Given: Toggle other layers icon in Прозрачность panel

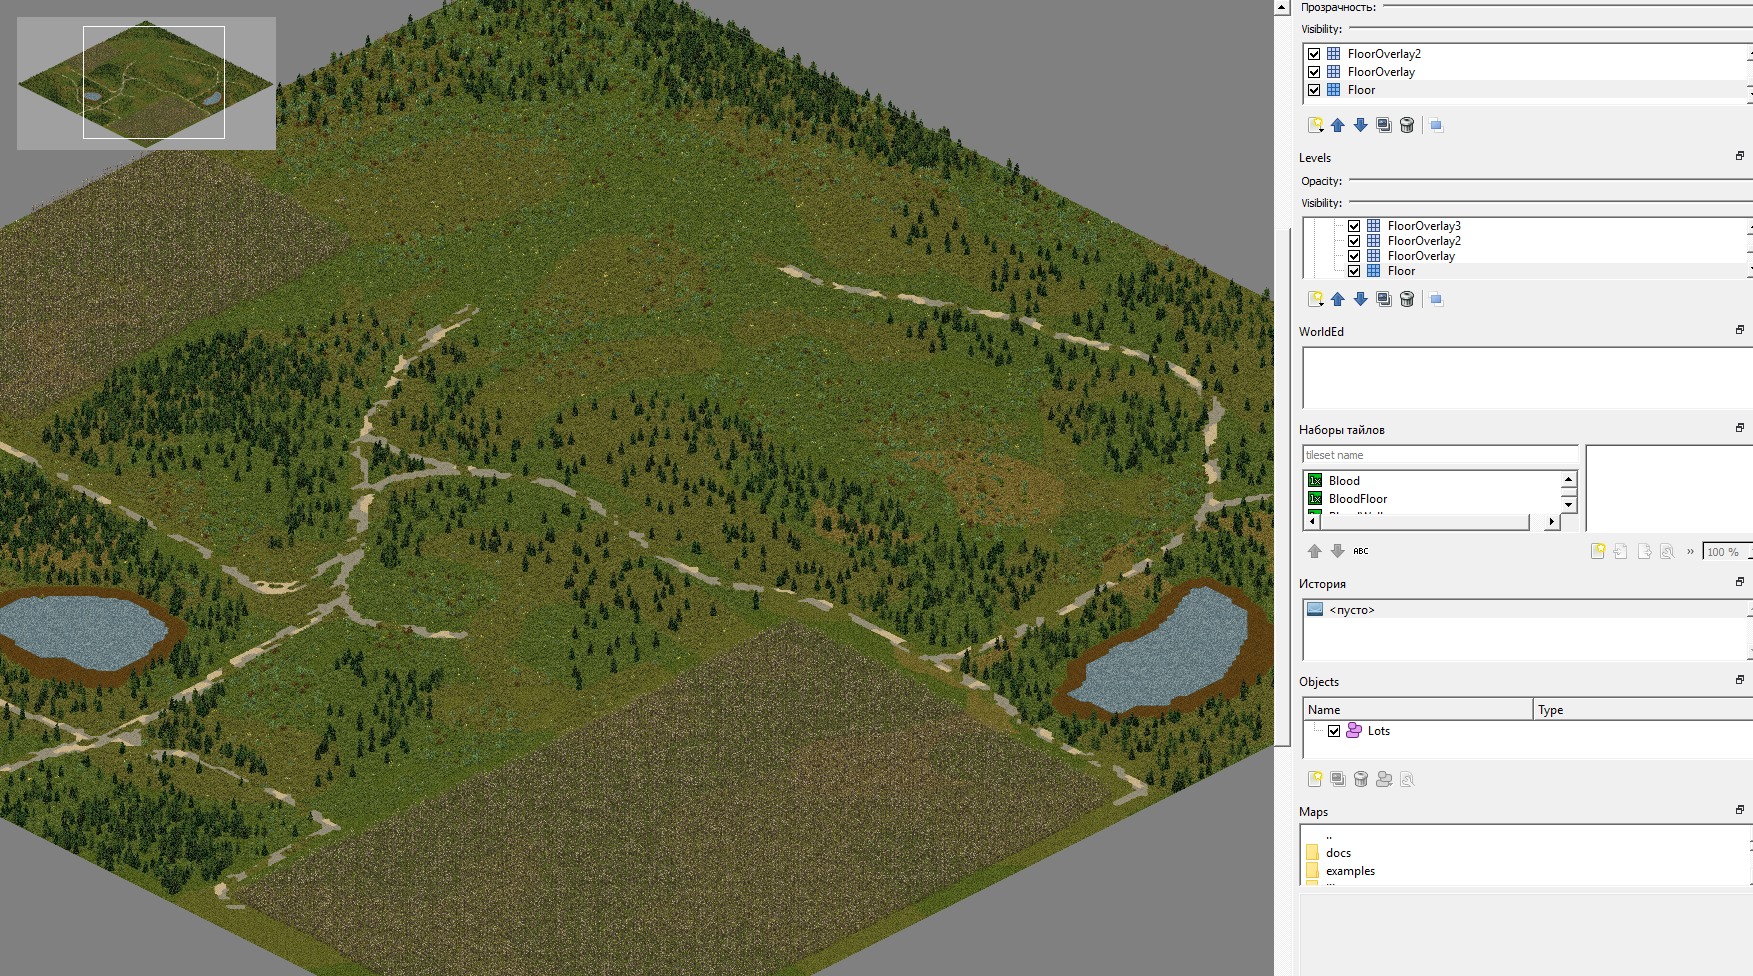Looking at the screenshot, I should (x=1436, y=125).
